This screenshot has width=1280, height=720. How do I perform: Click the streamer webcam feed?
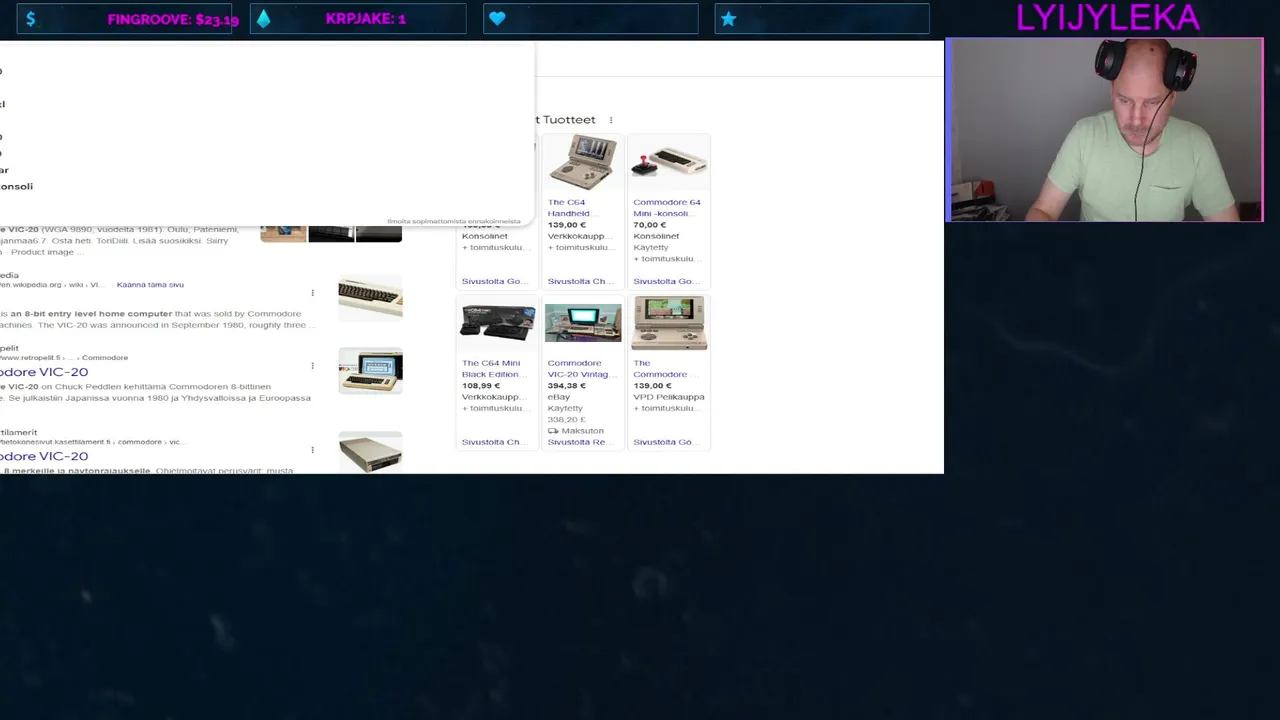tap(1105, 130)
